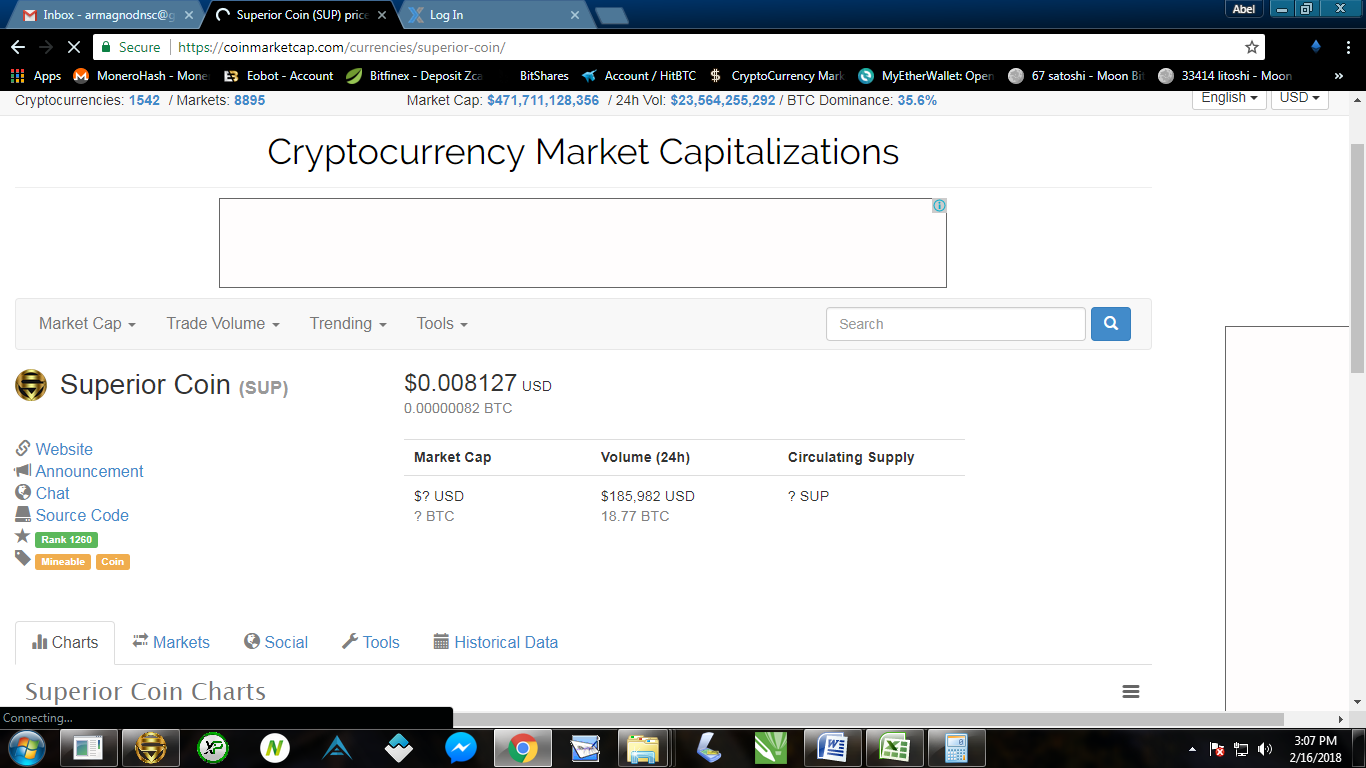1366x768 pixels.
Task: Show more bookmarks with the chevron
Action: (1339, 76)
